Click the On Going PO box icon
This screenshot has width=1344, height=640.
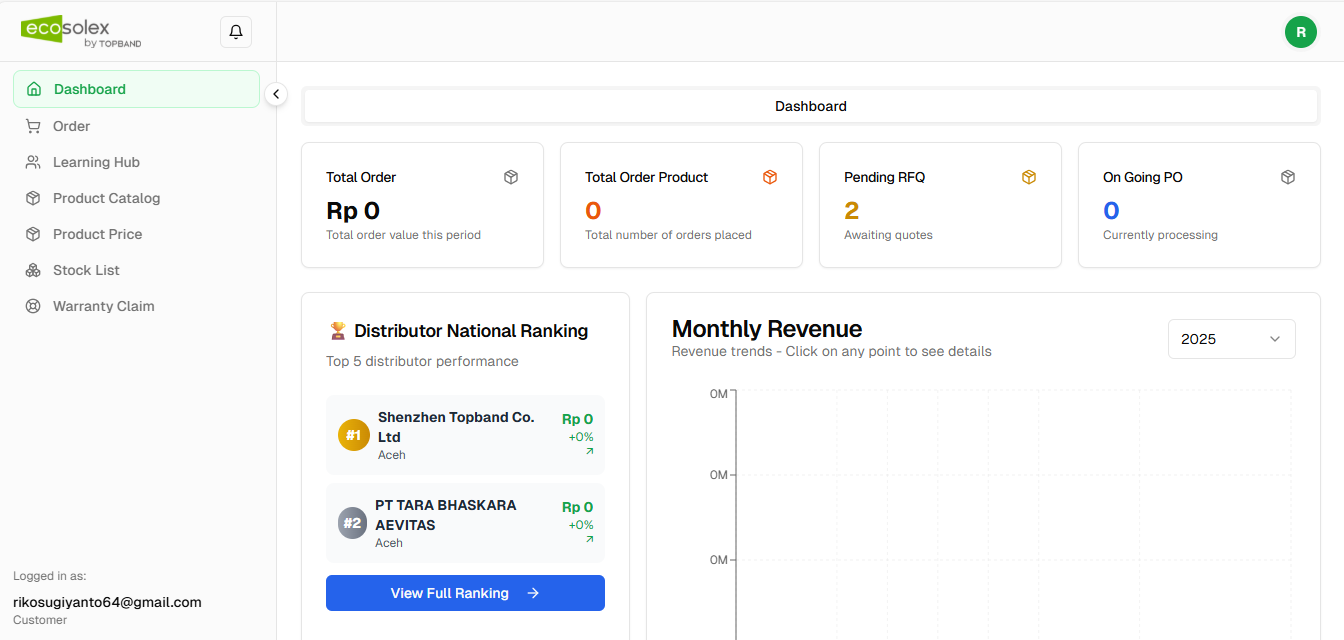[1288, 177]
